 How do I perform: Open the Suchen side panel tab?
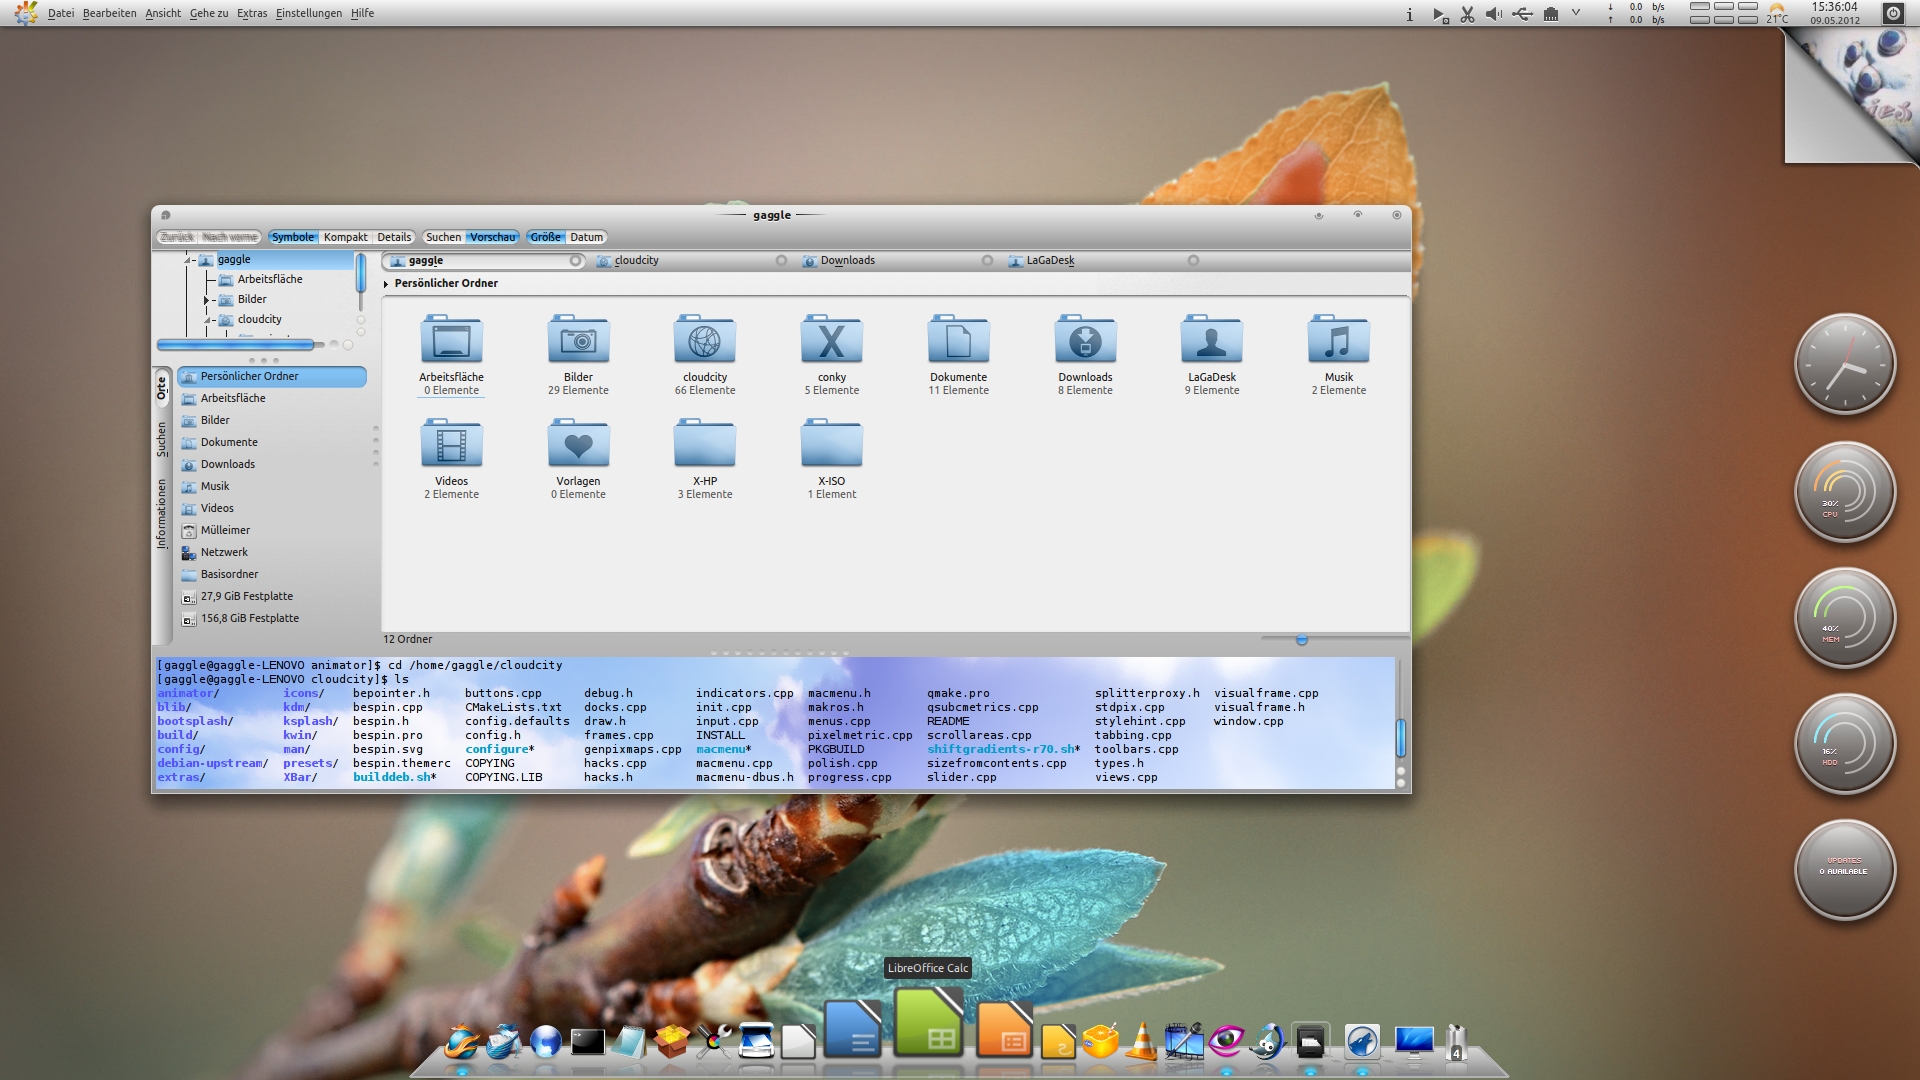[161, 440]
